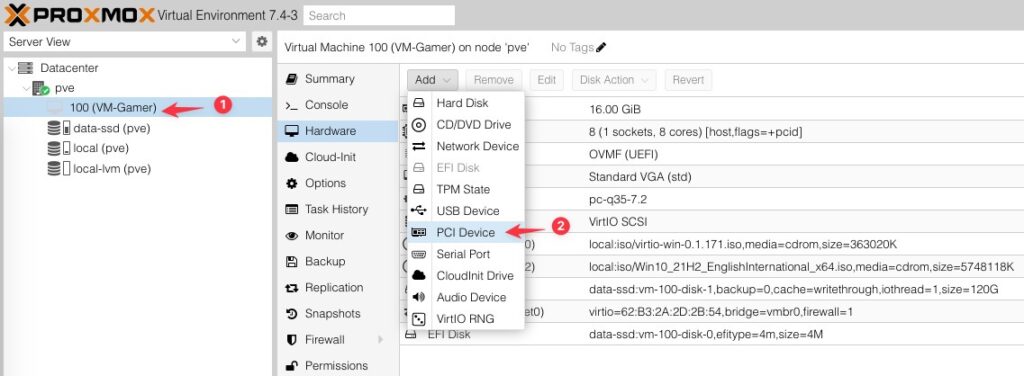The height and width of the screenshot is (376, 1024).
Task: Click the Snapshots history icon
Action: coord(292,314)
